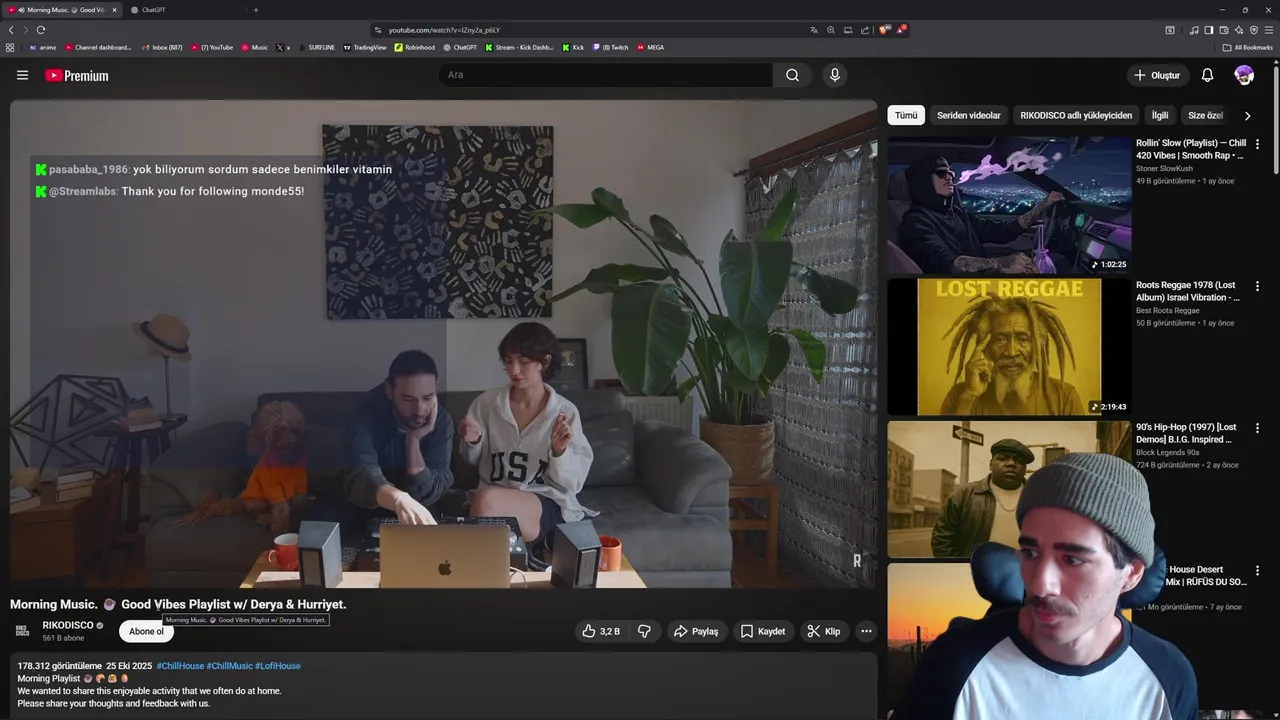Toggle the browser sidebar panel icon
This screenshot has width=1280, height=720.
pos(1209,30)
